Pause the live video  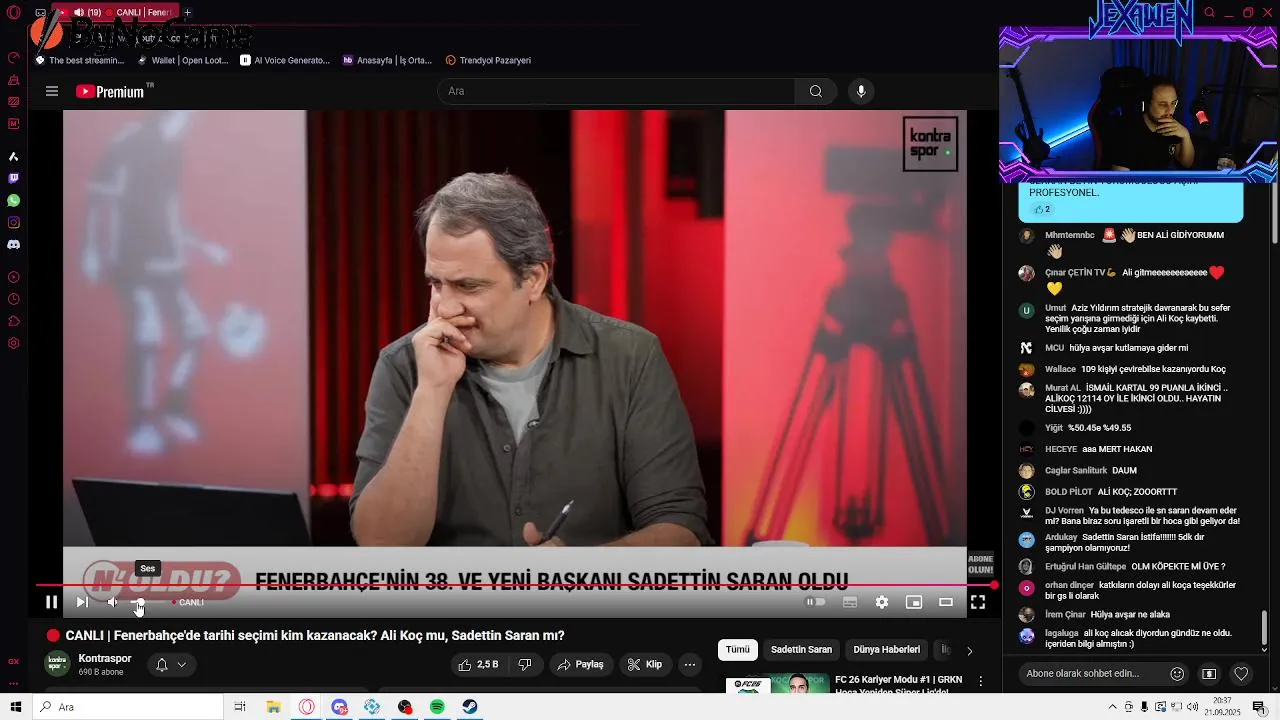click(x=51, y=602)
